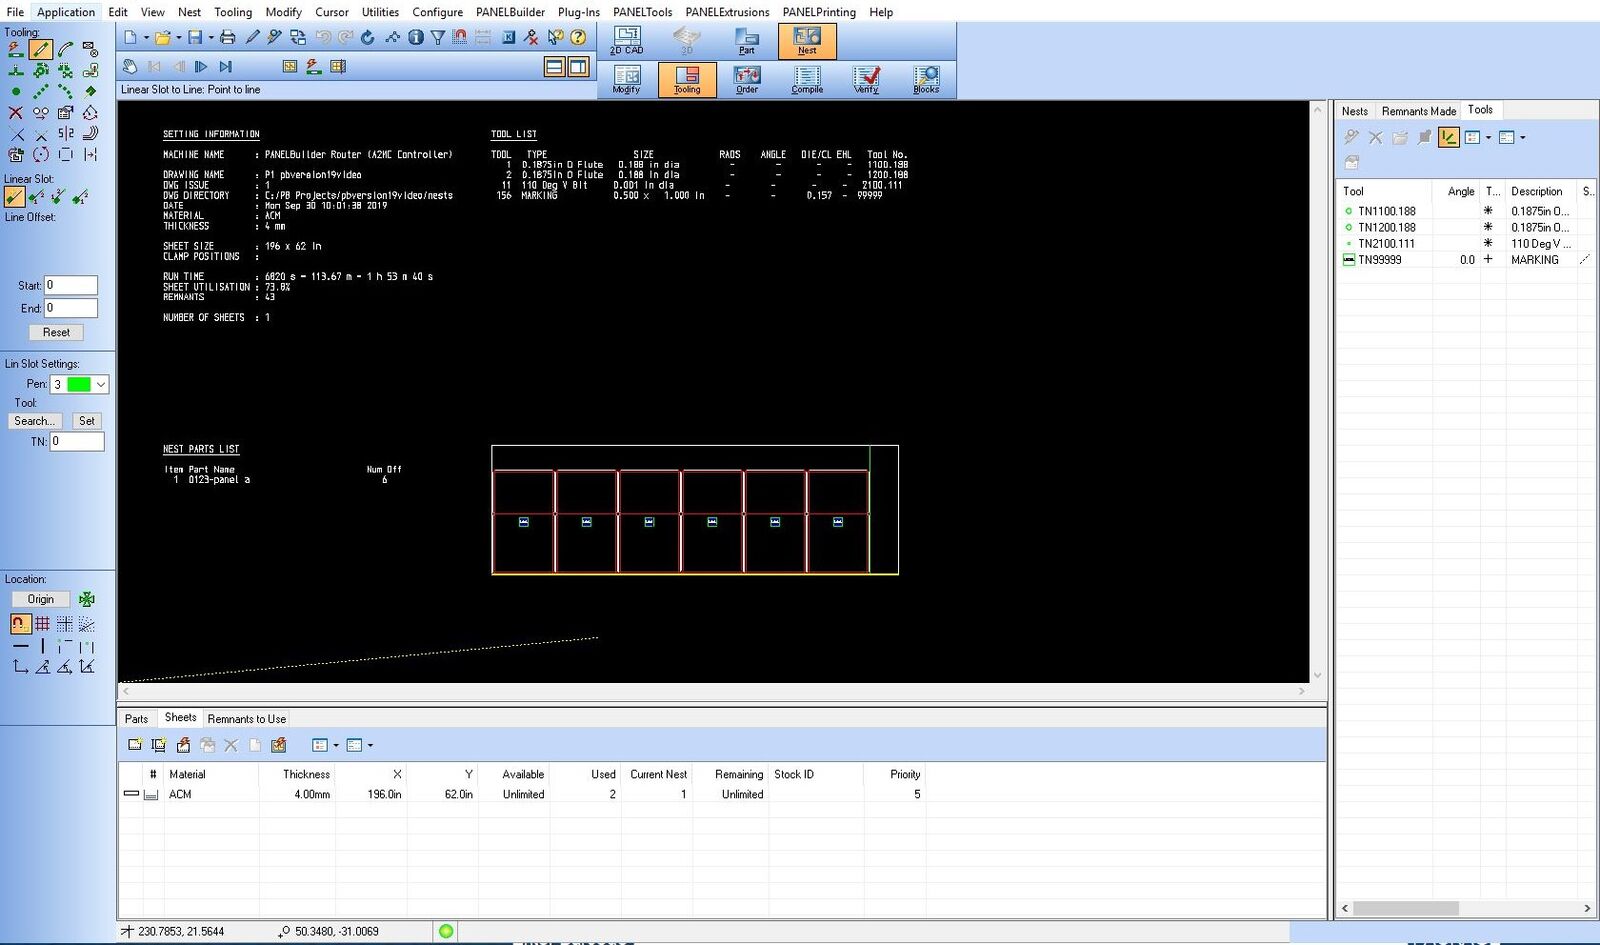Click the Origin button
This screenshot has height=945, width=1600.
click(x=41, y=599)
